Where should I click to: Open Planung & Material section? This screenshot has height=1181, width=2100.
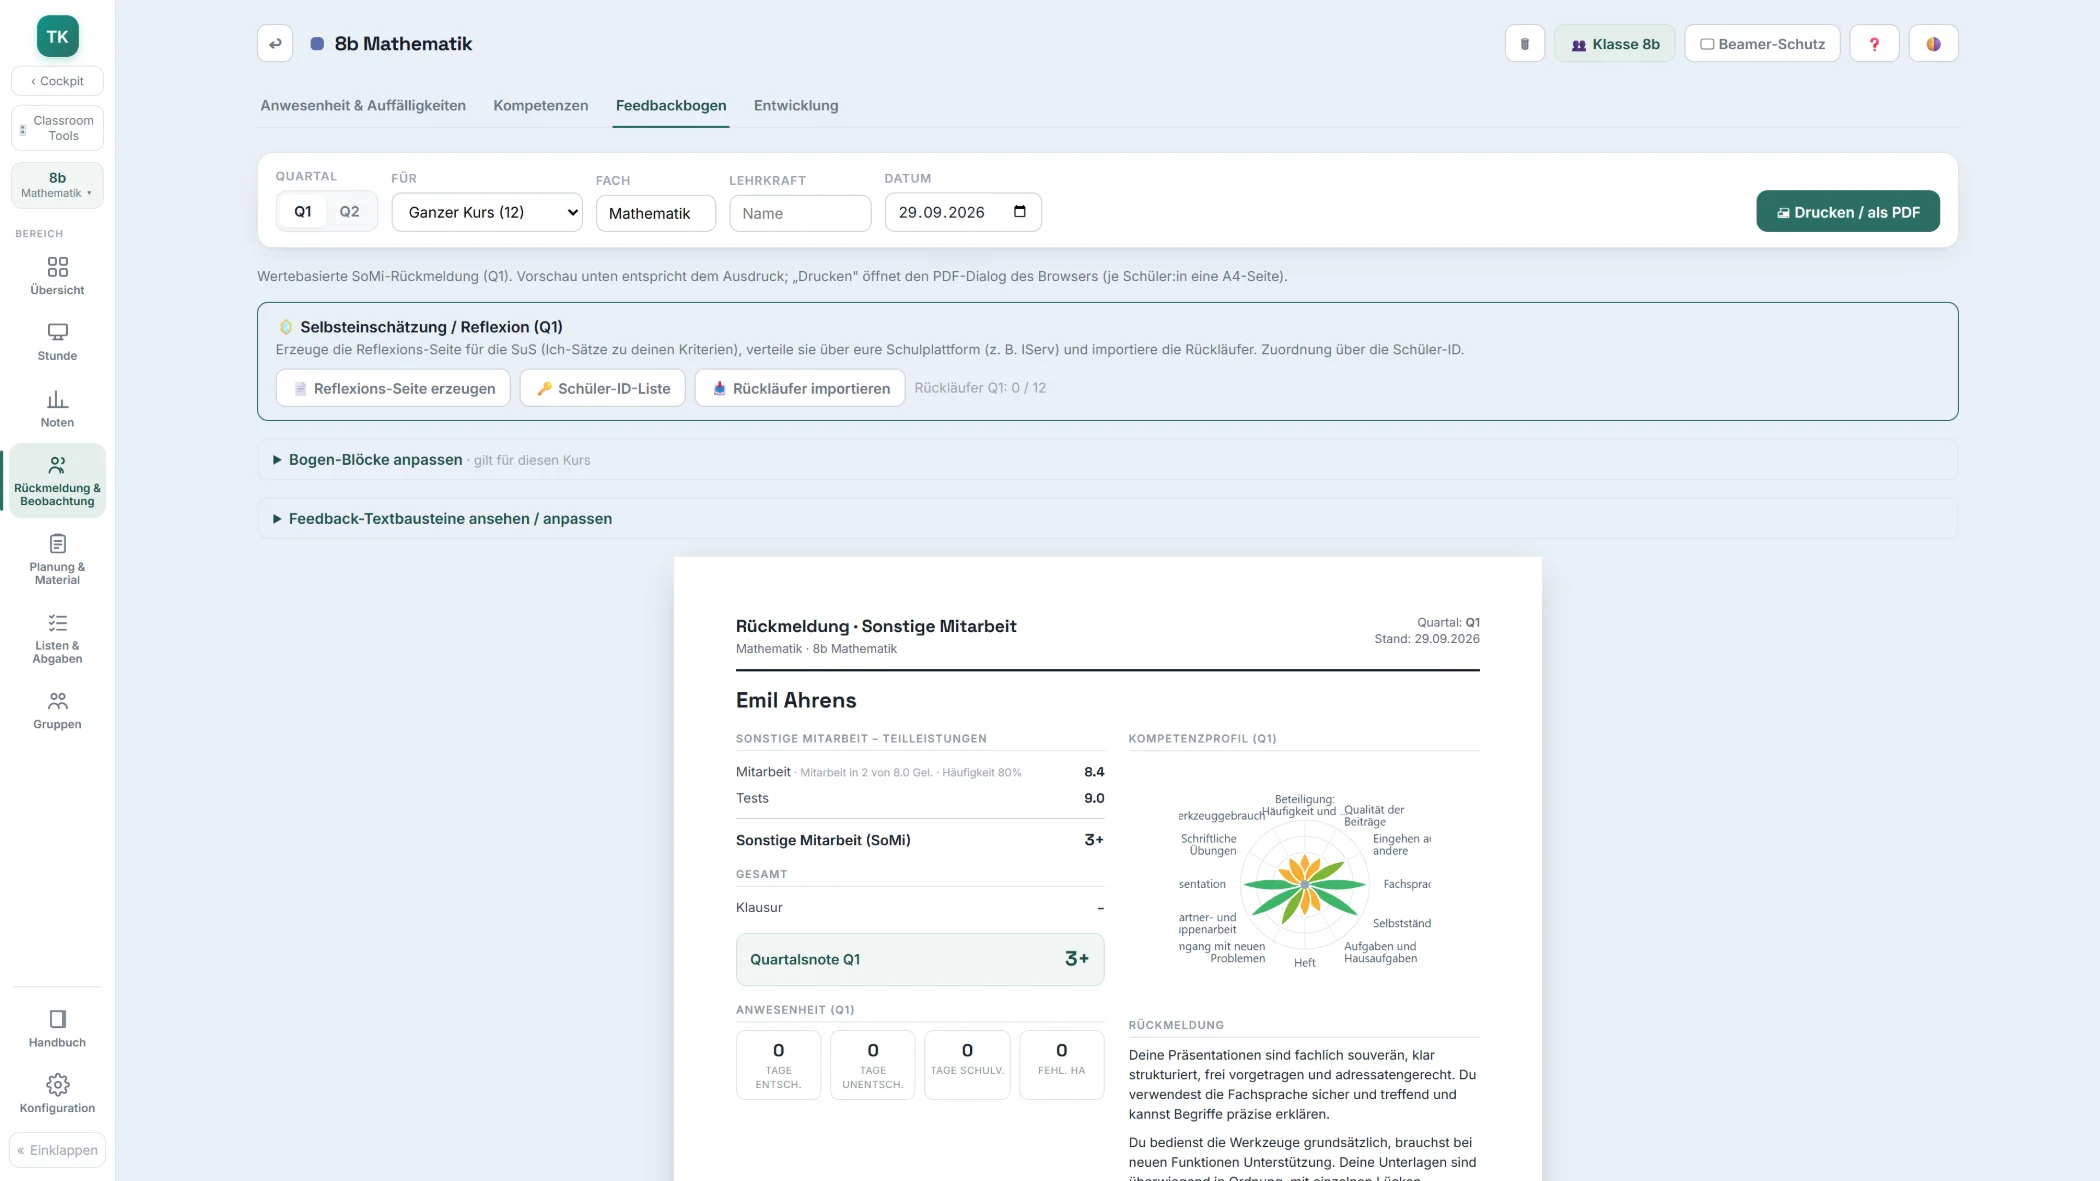pos(57,559)
